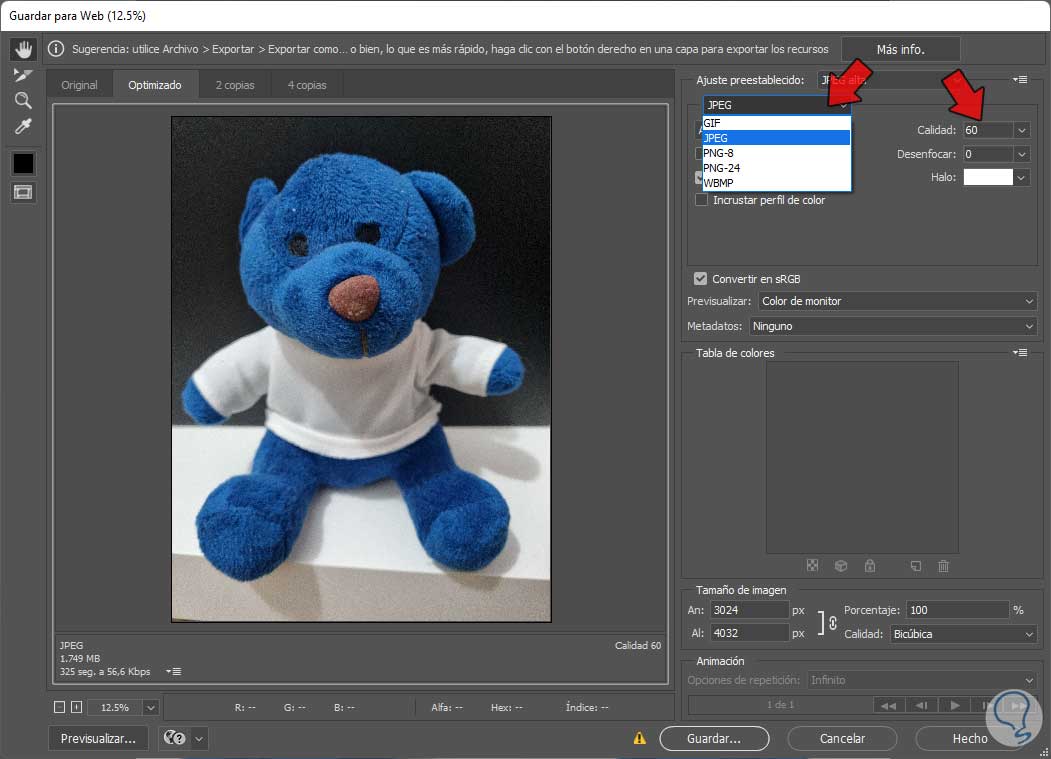Open the Opciones de repetición Infinito dropdown
1051x759 pixels.
(922, 680)
